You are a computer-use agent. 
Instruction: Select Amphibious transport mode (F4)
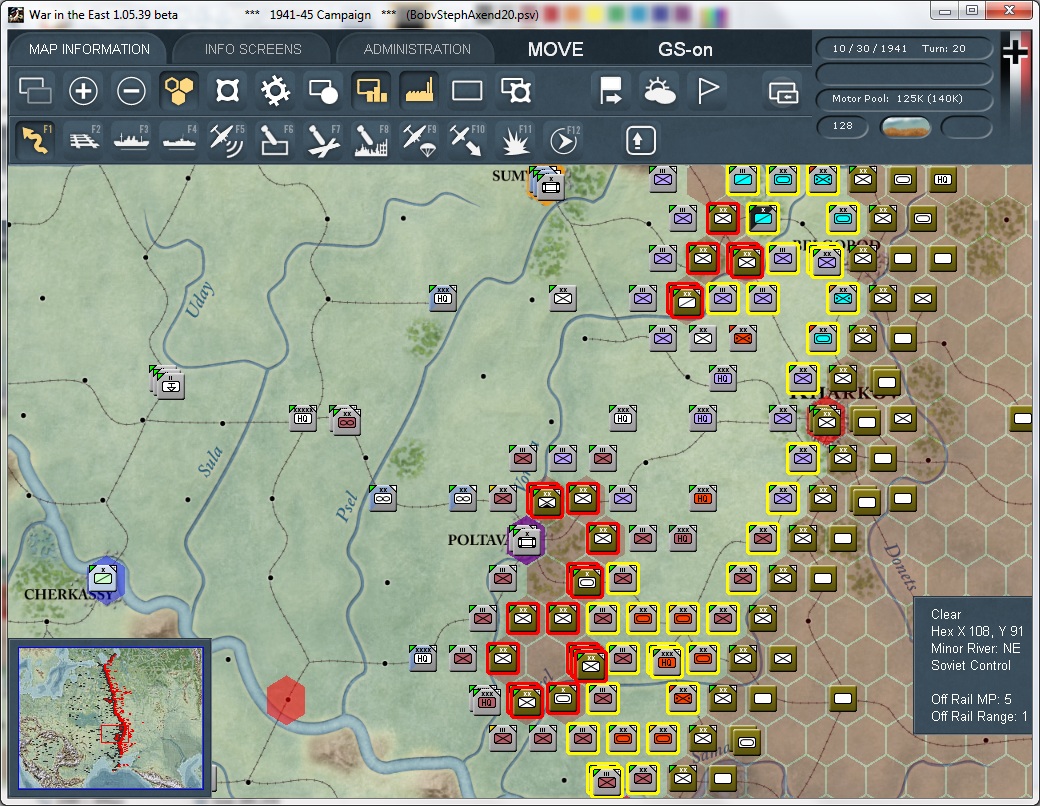point(179,139)
